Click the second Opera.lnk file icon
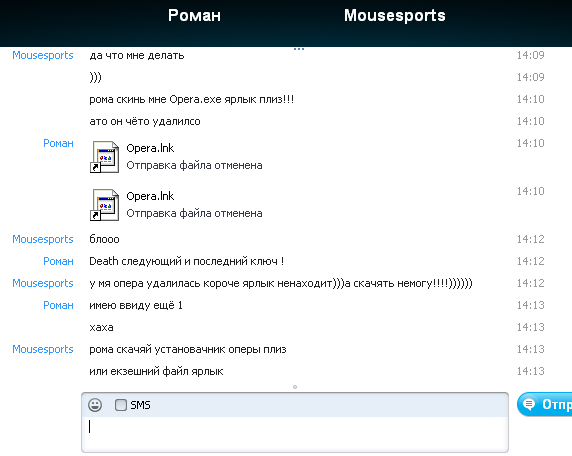Viewport: 572px width, 456px height. (x=105, y=205)
